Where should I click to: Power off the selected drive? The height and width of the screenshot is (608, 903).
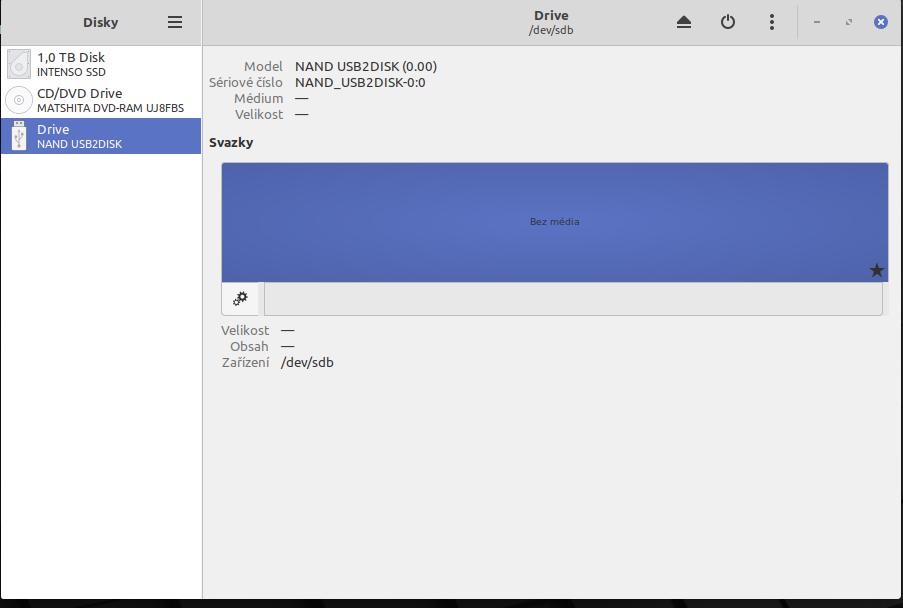[728, 22]
